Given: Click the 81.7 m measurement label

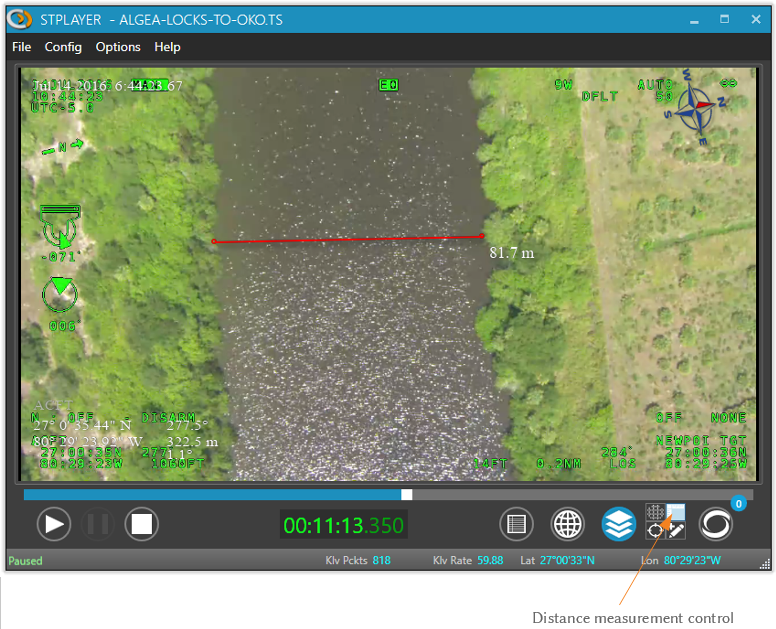Looking at the screenshot, I should coord(512,253).
